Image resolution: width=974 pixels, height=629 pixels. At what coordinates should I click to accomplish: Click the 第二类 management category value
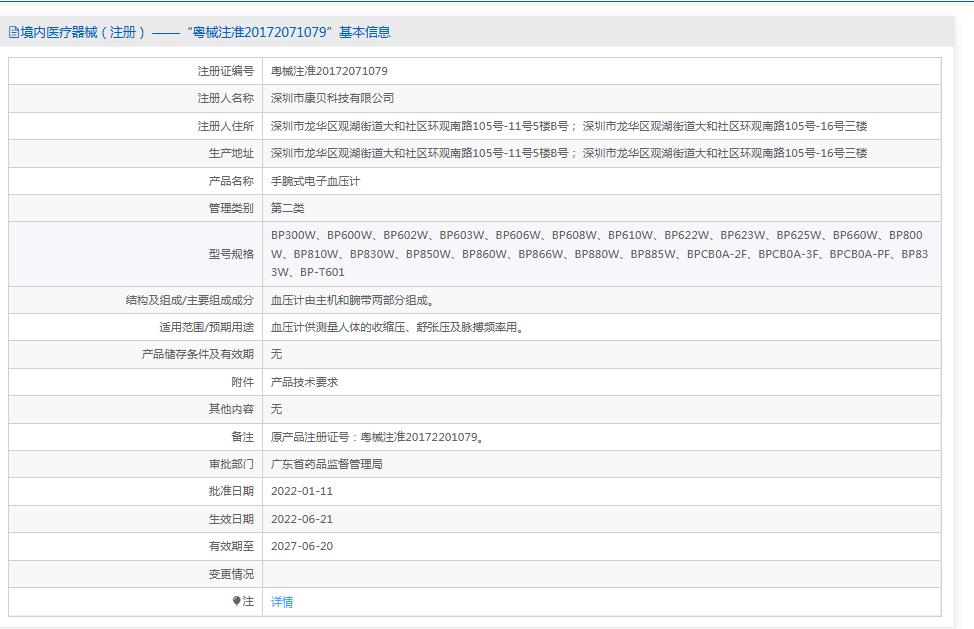(288, 208)
